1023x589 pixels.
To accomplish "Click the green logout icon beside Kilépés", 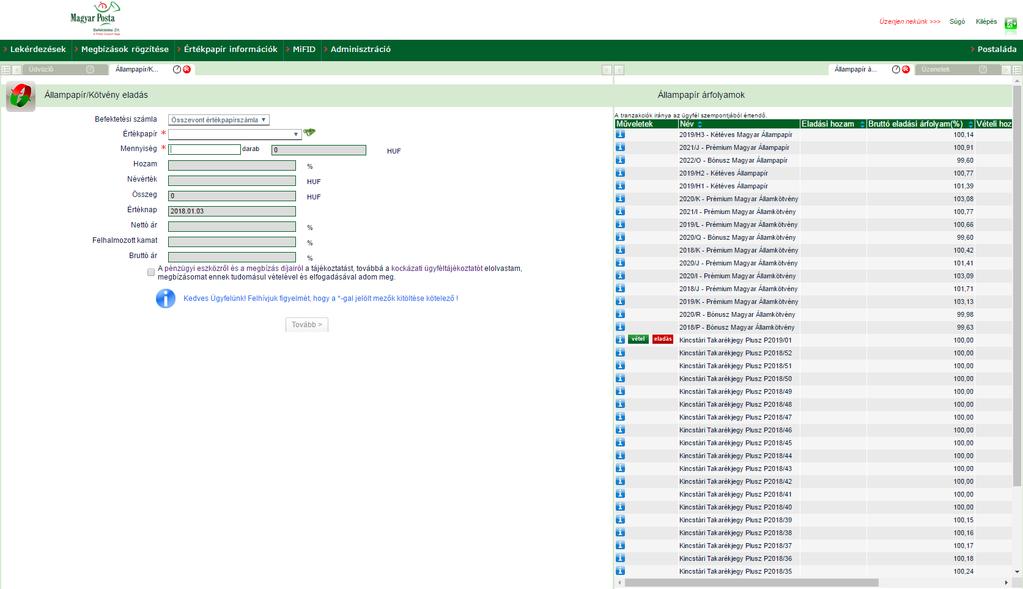I will [x=1011, y=24].
